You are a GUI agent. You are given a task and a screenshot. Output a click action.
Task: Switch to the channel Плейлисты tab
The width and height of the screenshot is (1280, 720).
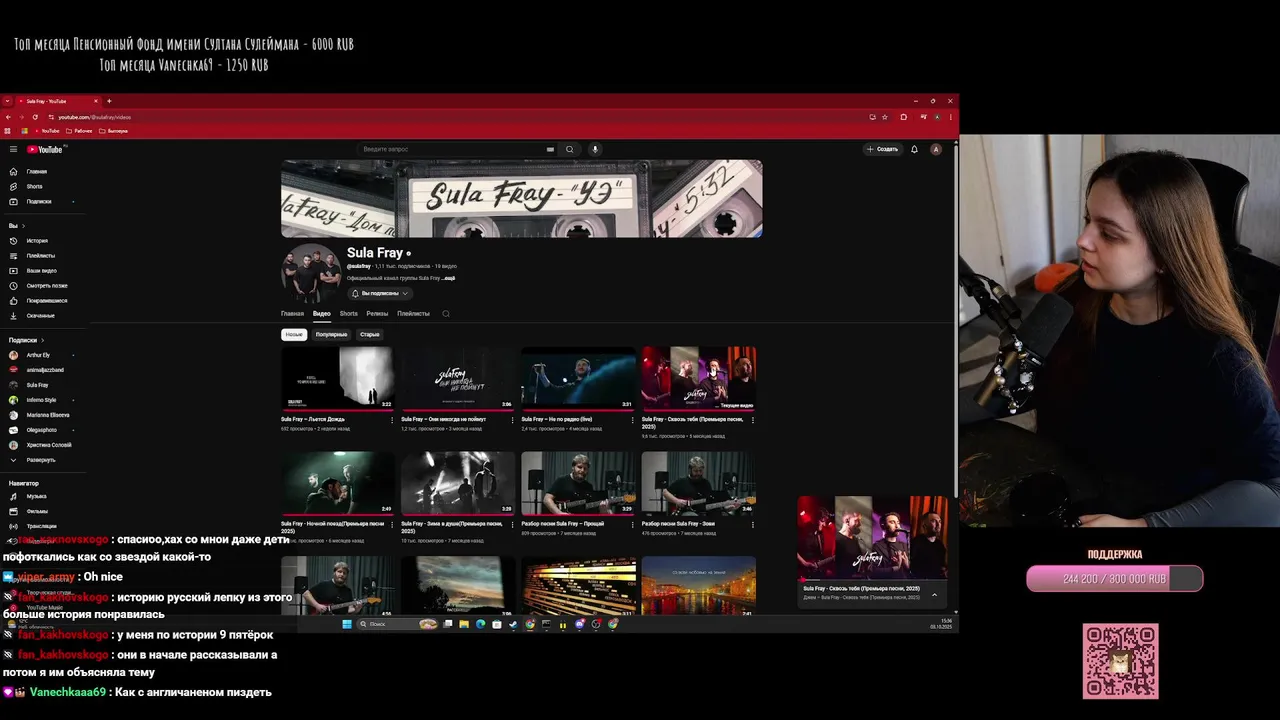tap(413, 313)
